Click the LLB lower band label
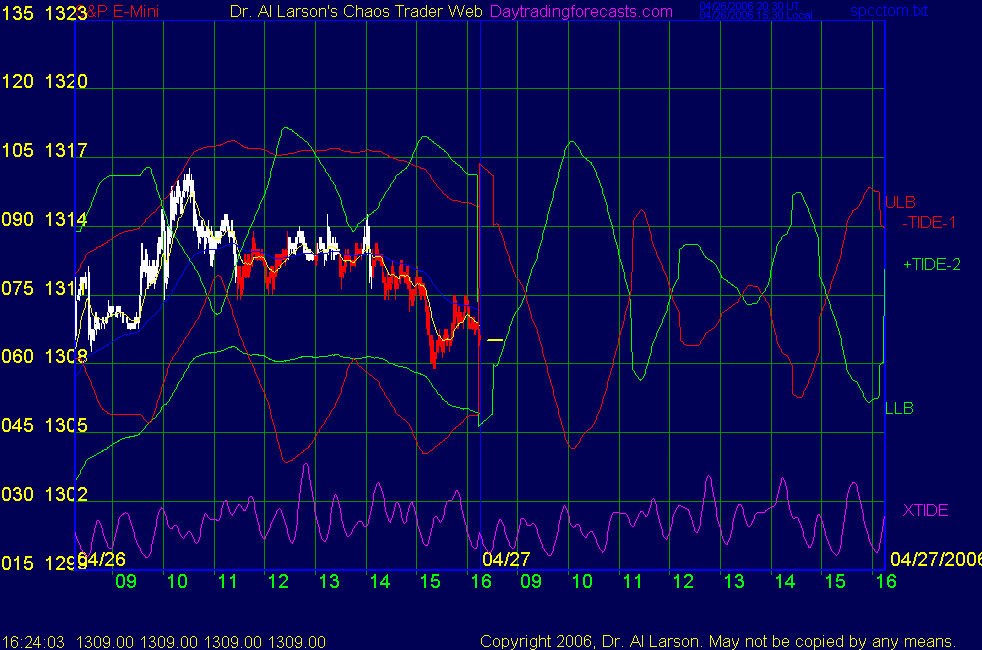Viewport: 982px width, 650px height. coord(899,408)
